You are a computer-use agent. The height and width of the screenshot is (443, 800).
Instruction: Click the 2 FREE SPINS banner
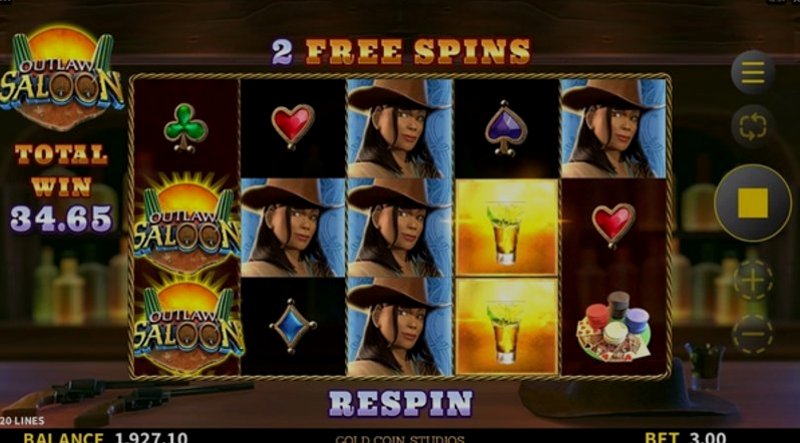click(401, 52)
